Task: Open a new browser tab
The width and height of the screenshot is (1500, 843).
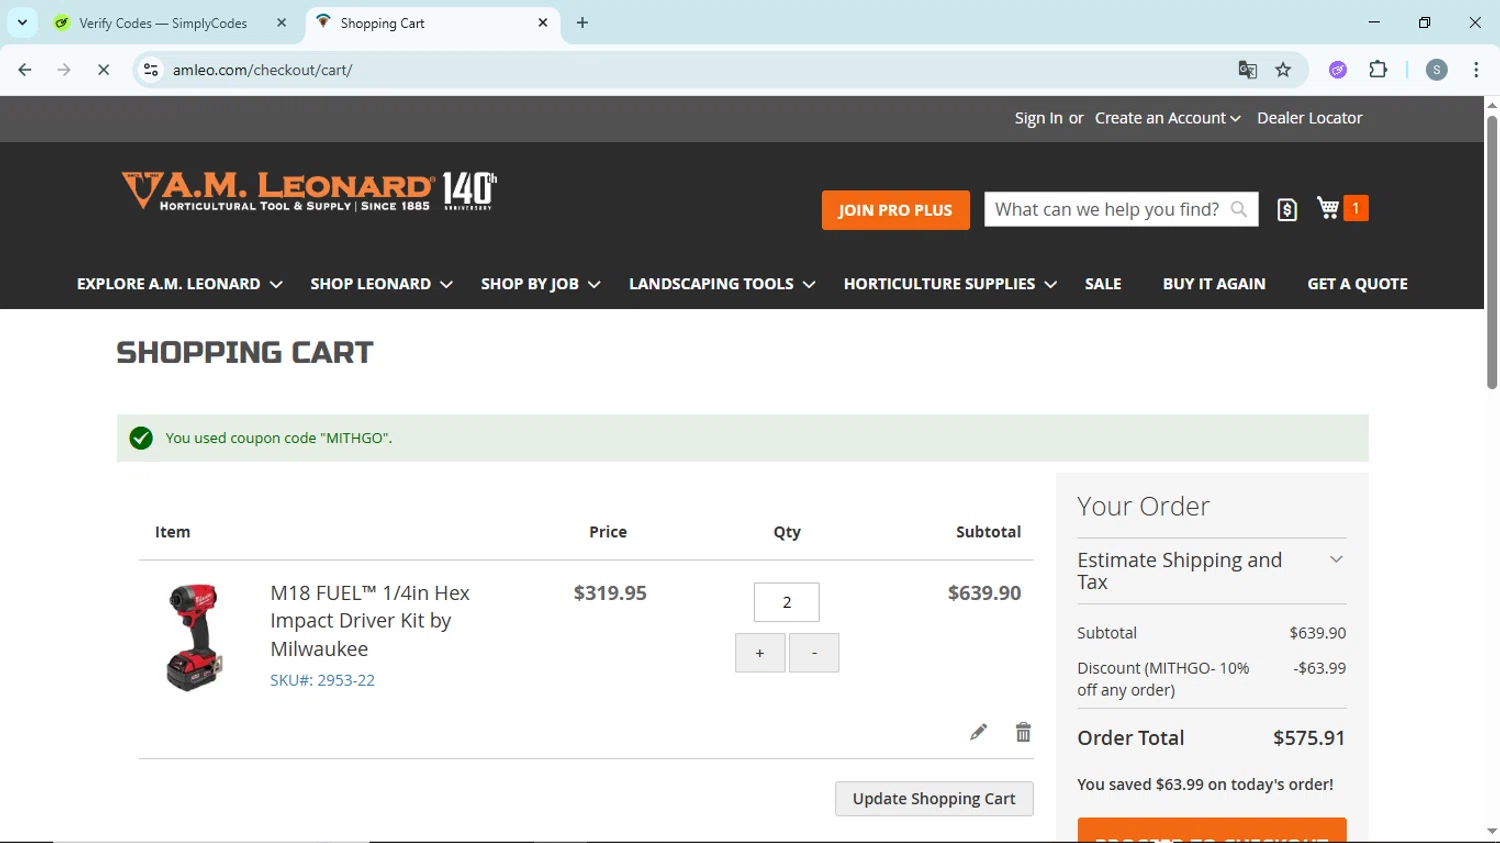Action: click(x=583, y=23)
